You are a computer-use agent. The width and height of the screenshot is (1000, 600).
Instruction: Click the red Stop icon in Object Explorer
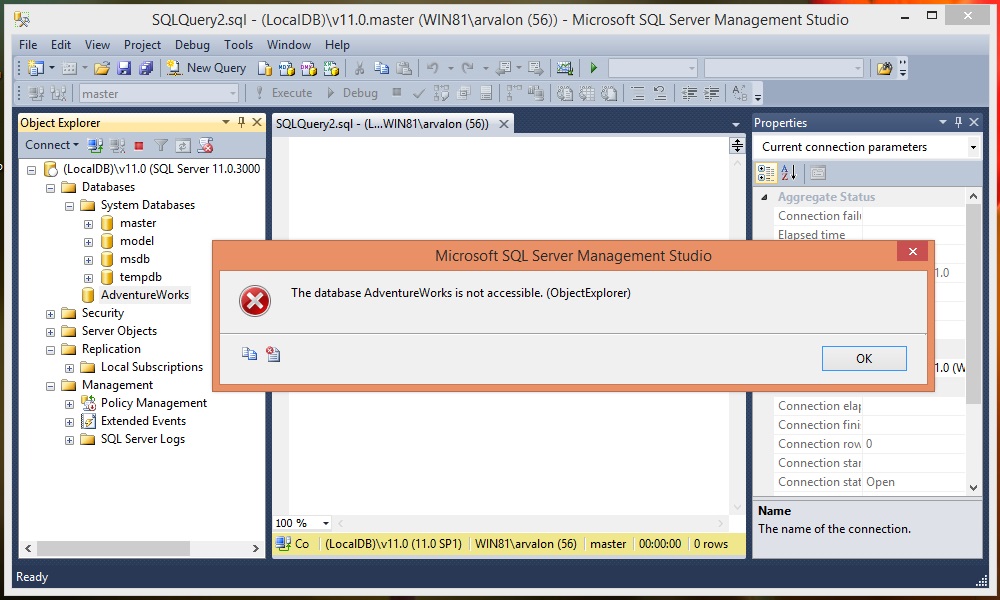click(x=139, y=146)
